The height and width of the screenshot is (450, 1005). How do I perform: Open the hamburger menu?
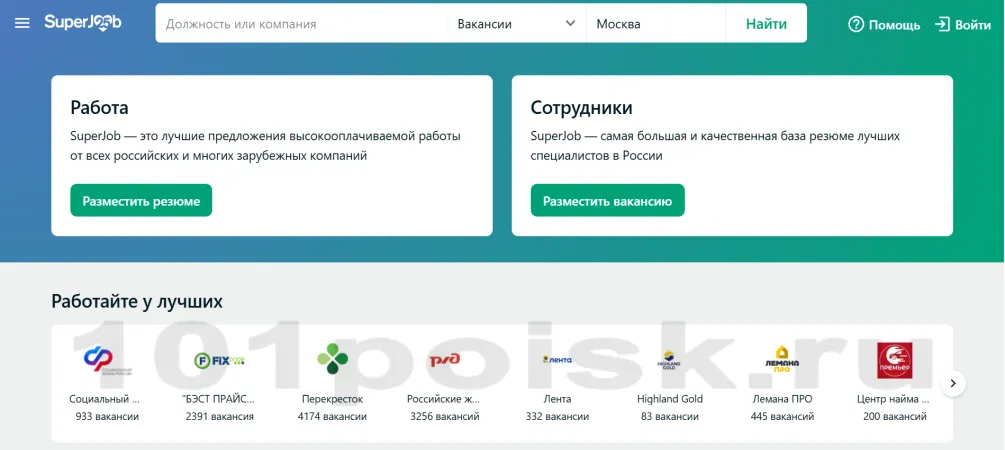(x=22, y=24)
